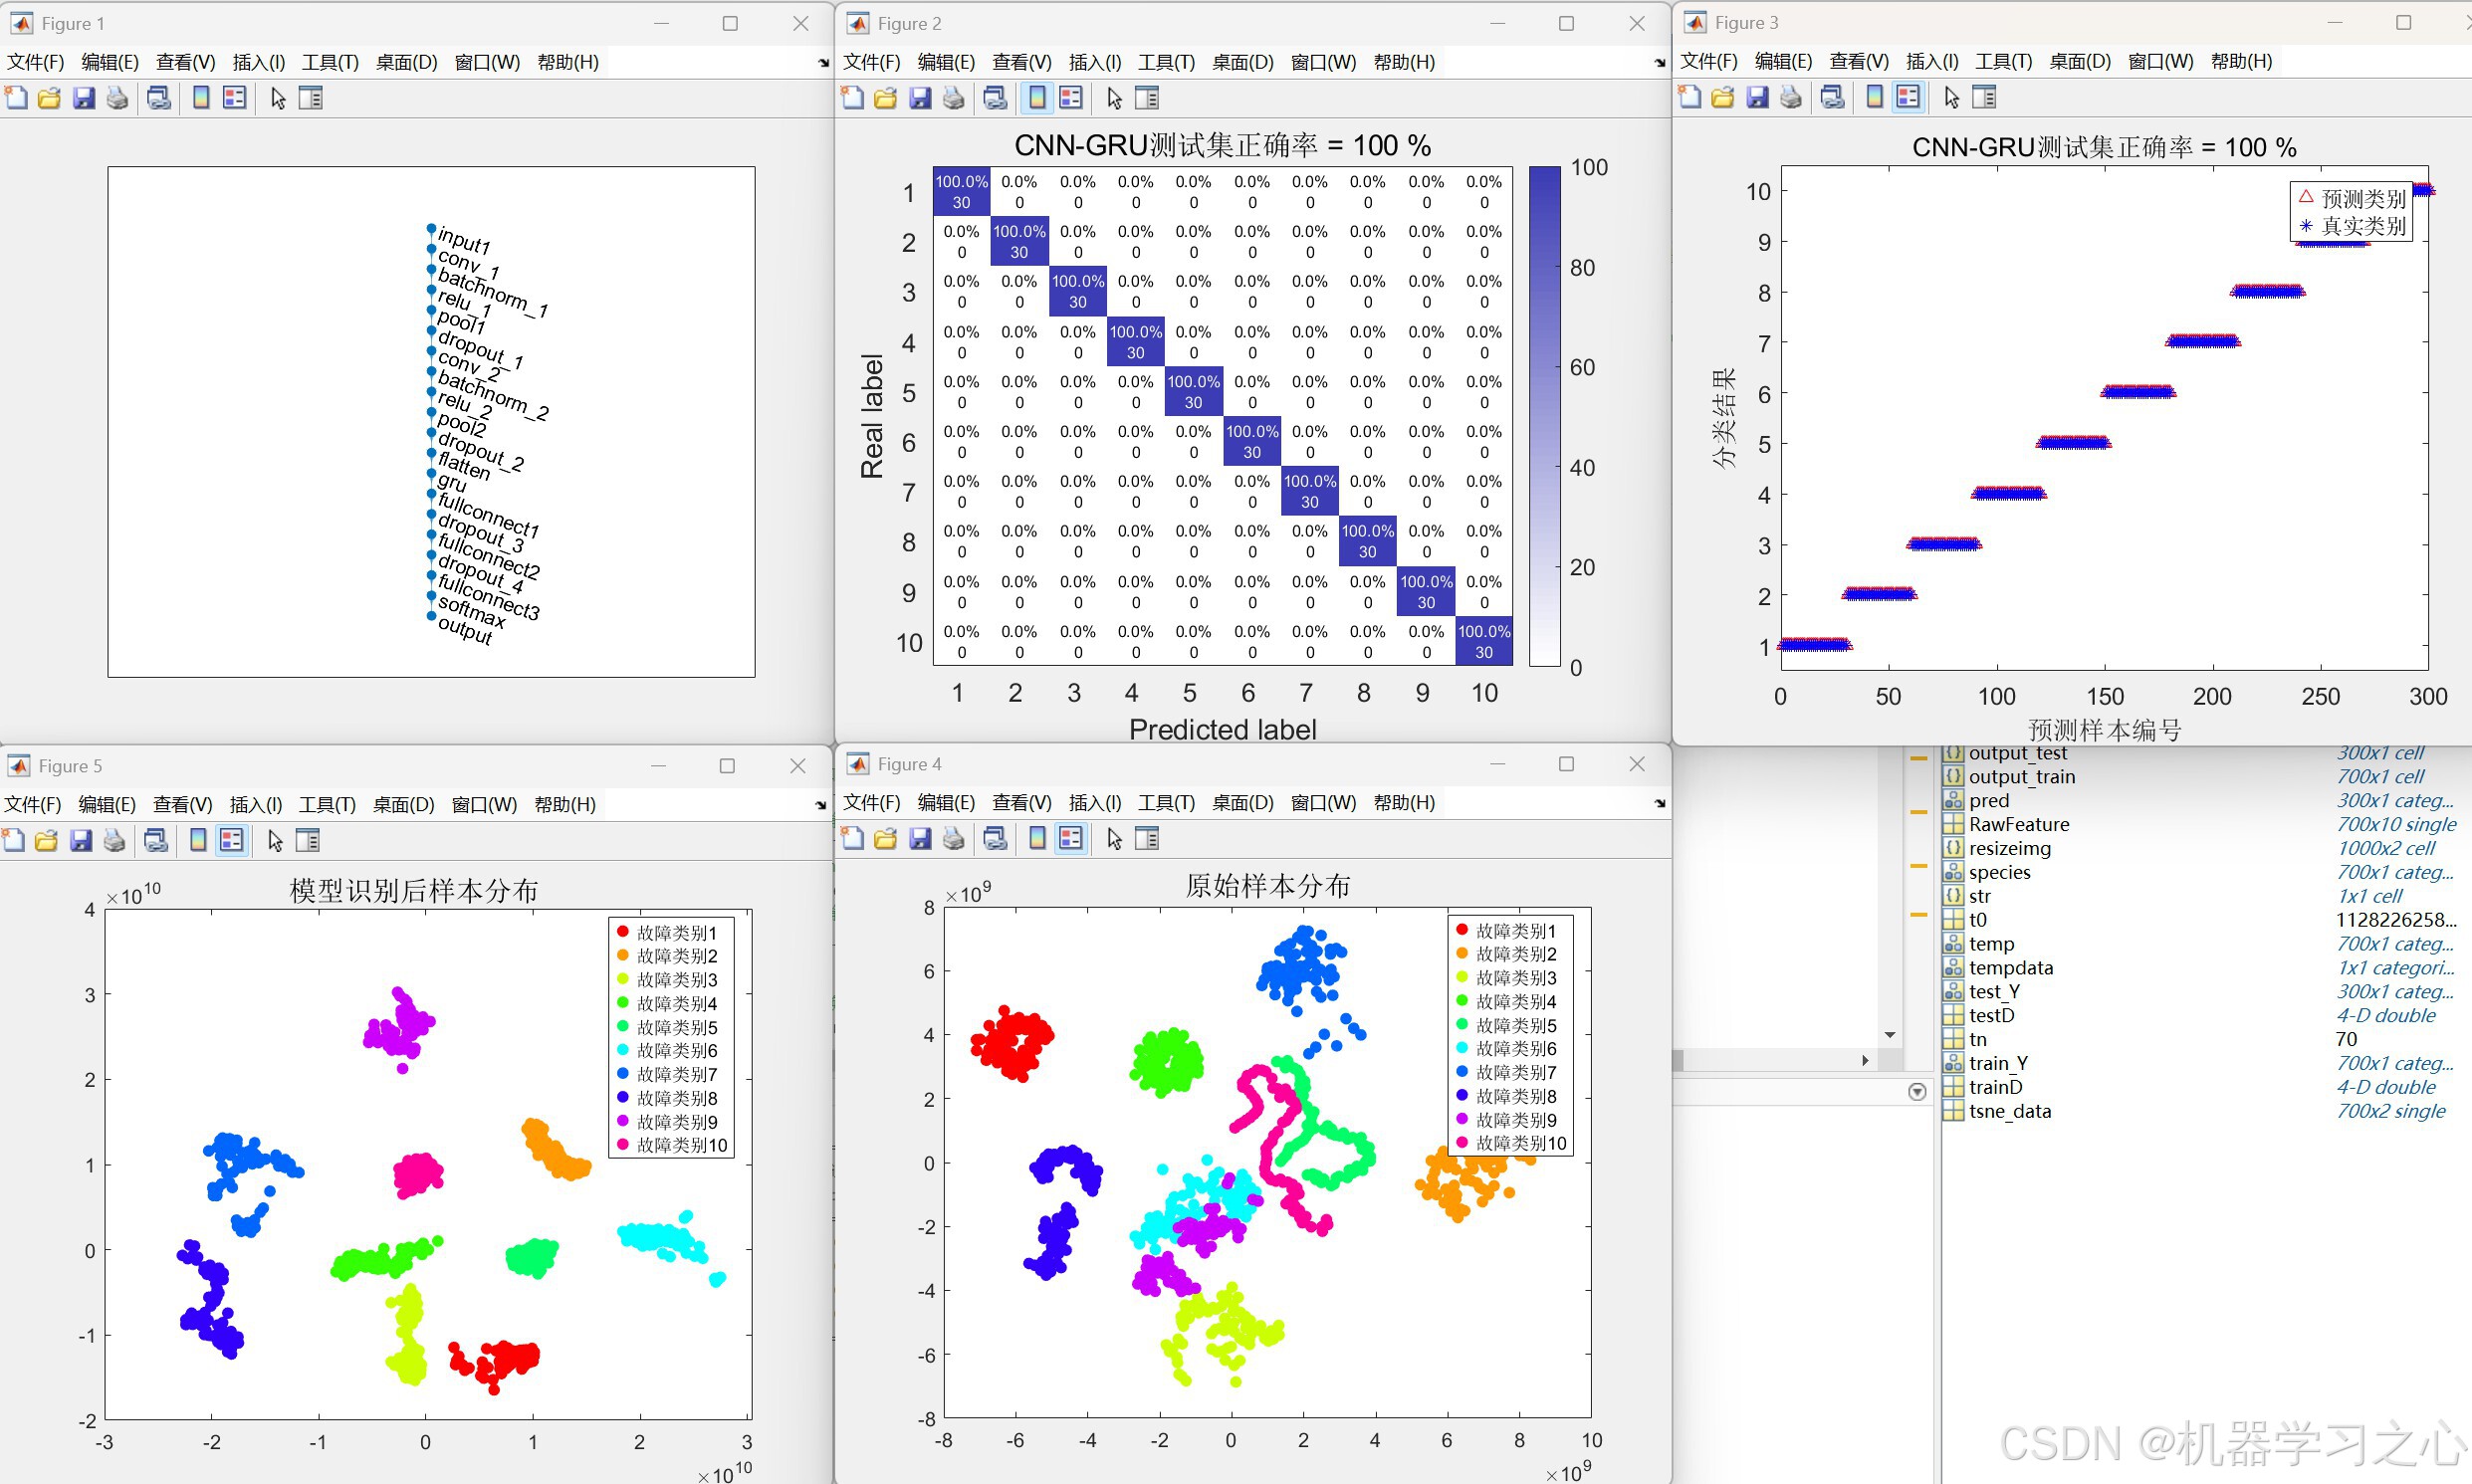Click New Figure icon in Figure 5 toolbar
Screen dimensions: 2472x1484
[14, 841]
